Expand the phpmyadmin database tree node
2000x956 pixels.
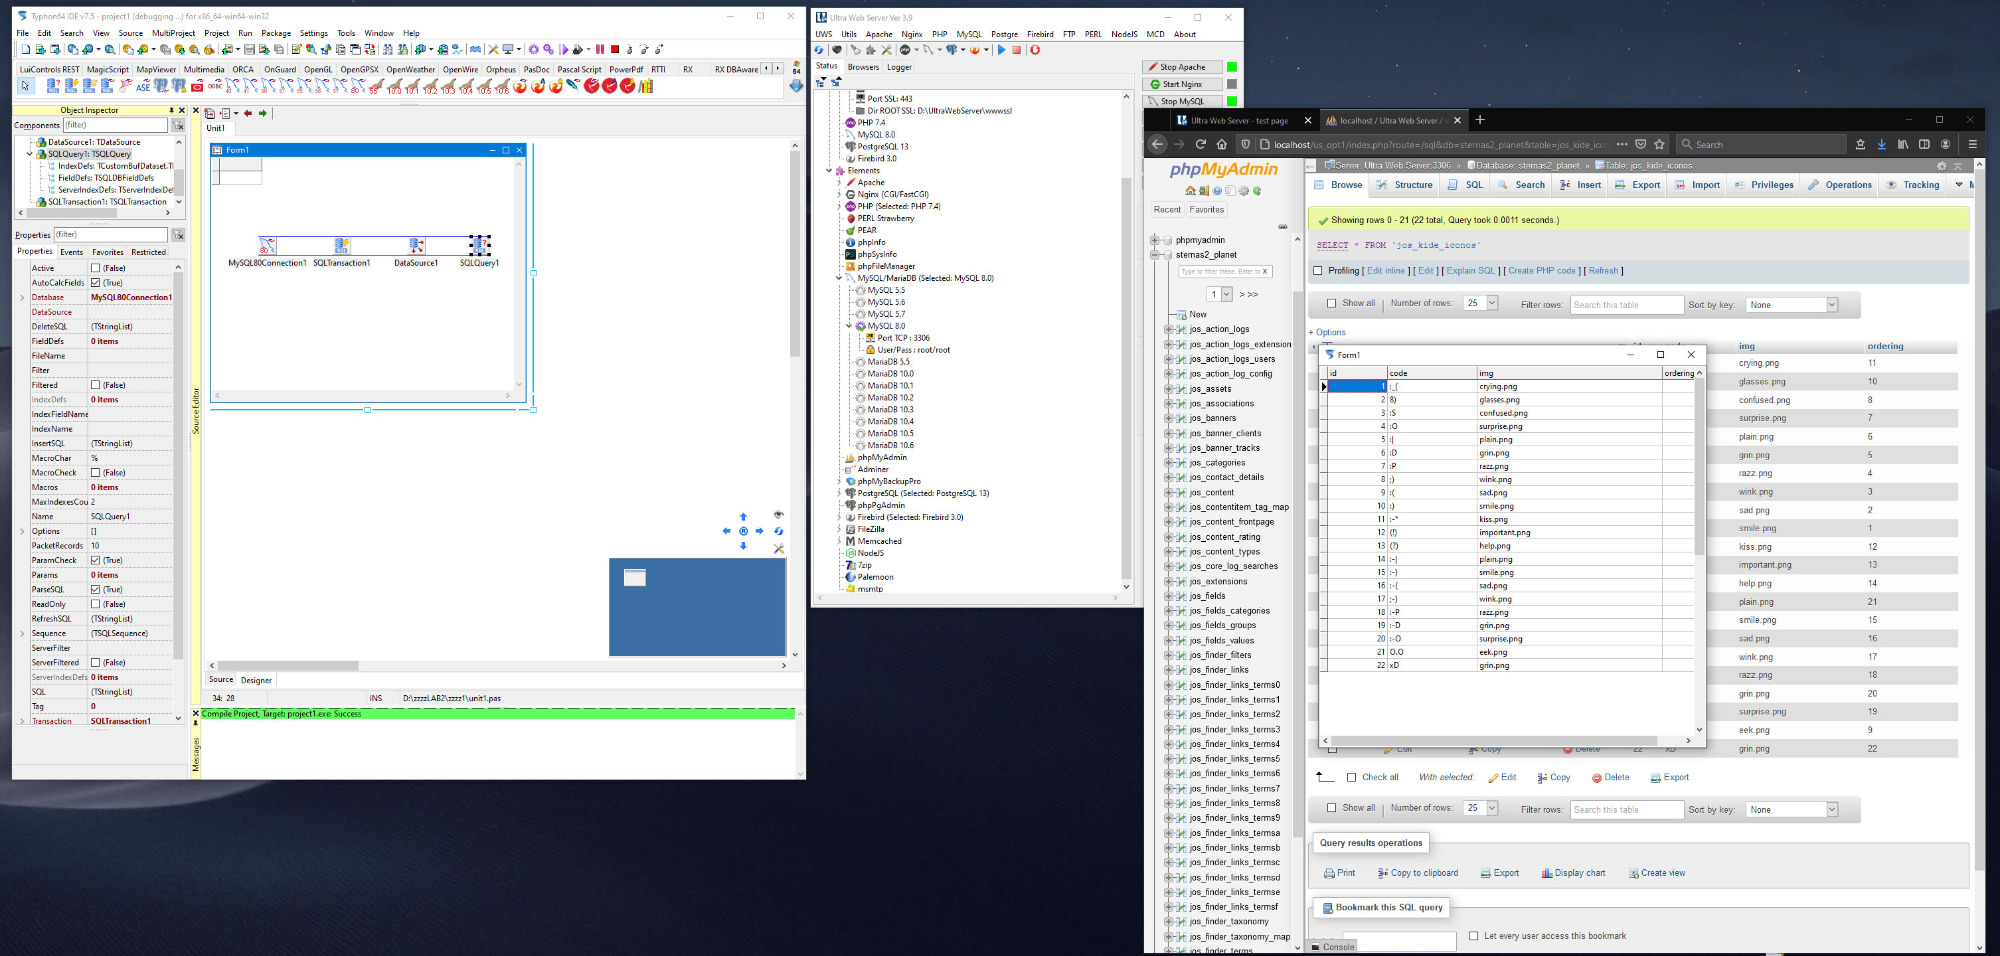coord(1155,240)
